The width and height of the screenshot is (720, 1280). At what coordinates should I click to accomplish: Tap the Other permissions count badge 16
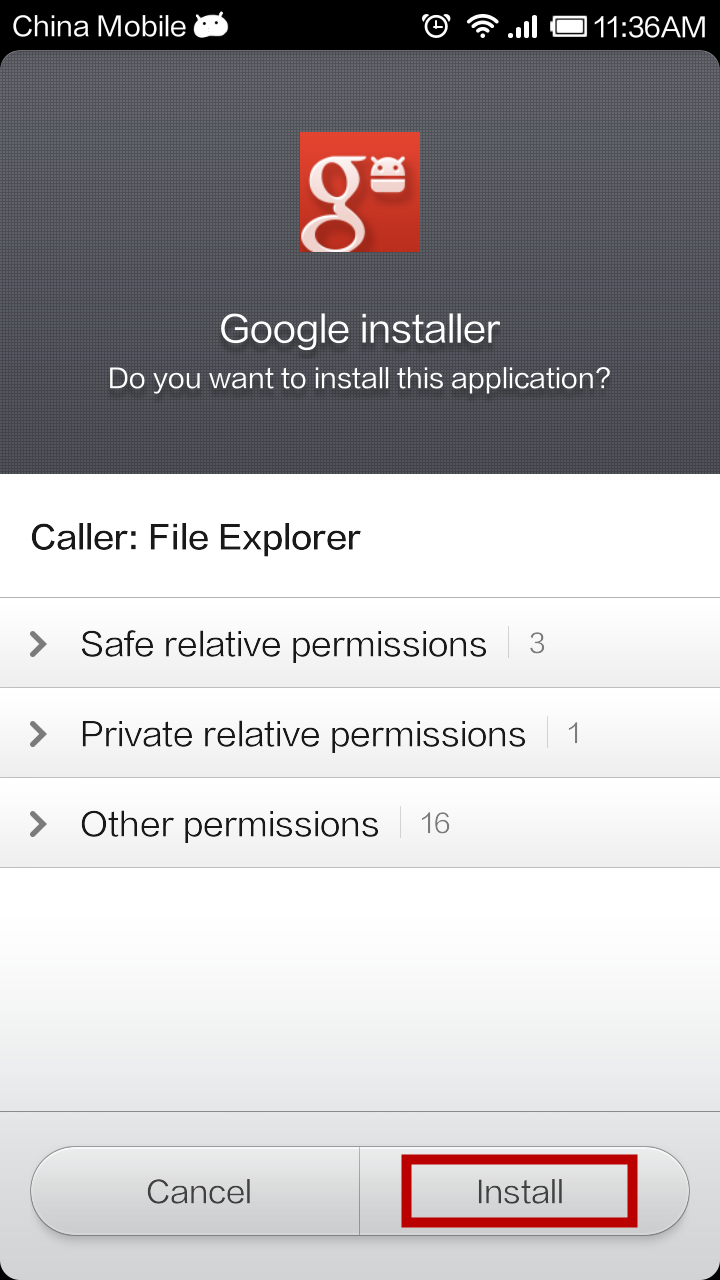click(435, 823)
